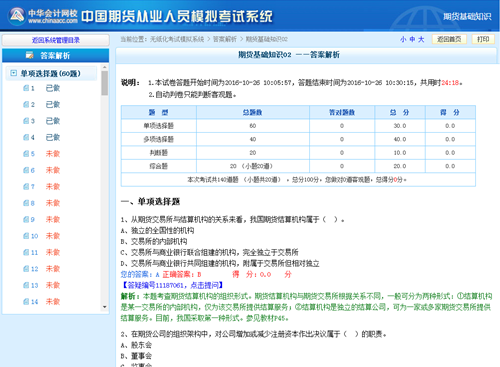Screen dimensions: 500x367
Task: Click the 总题数 column header
Action: pyautogui.click(x=253, y=112)
